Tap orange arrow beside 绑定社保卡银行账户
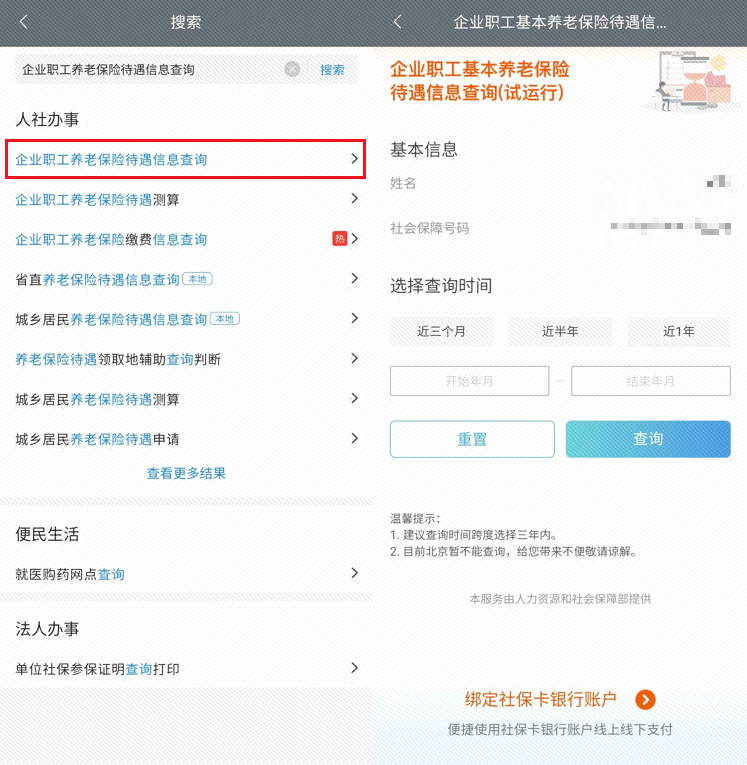 645,700
